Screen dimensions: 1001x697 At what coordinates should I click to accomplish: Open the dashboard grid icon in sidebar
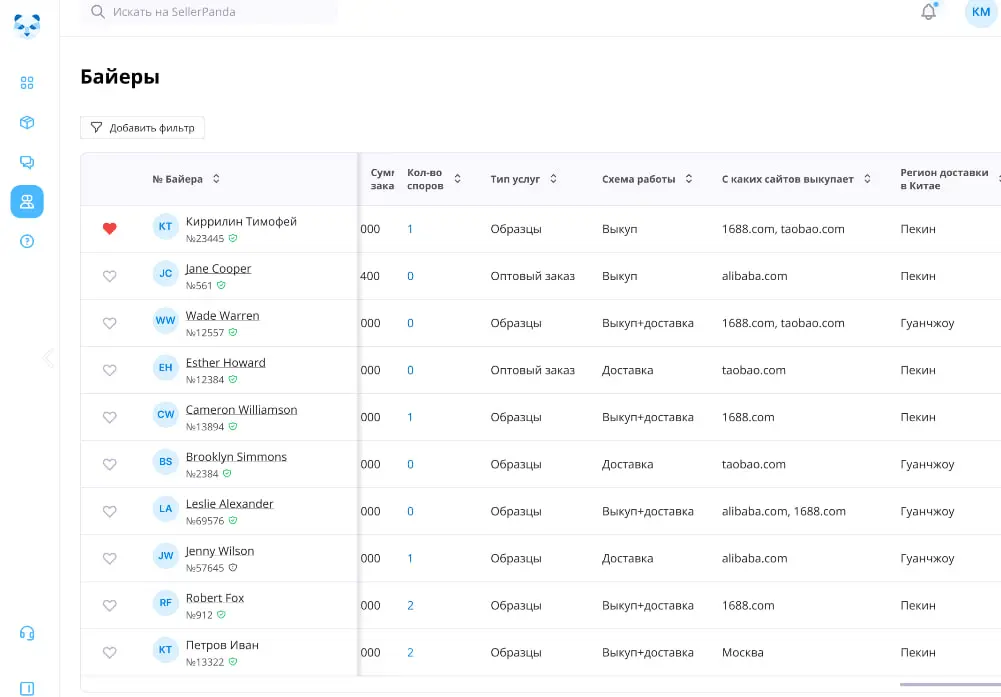[x=27, y=83]
